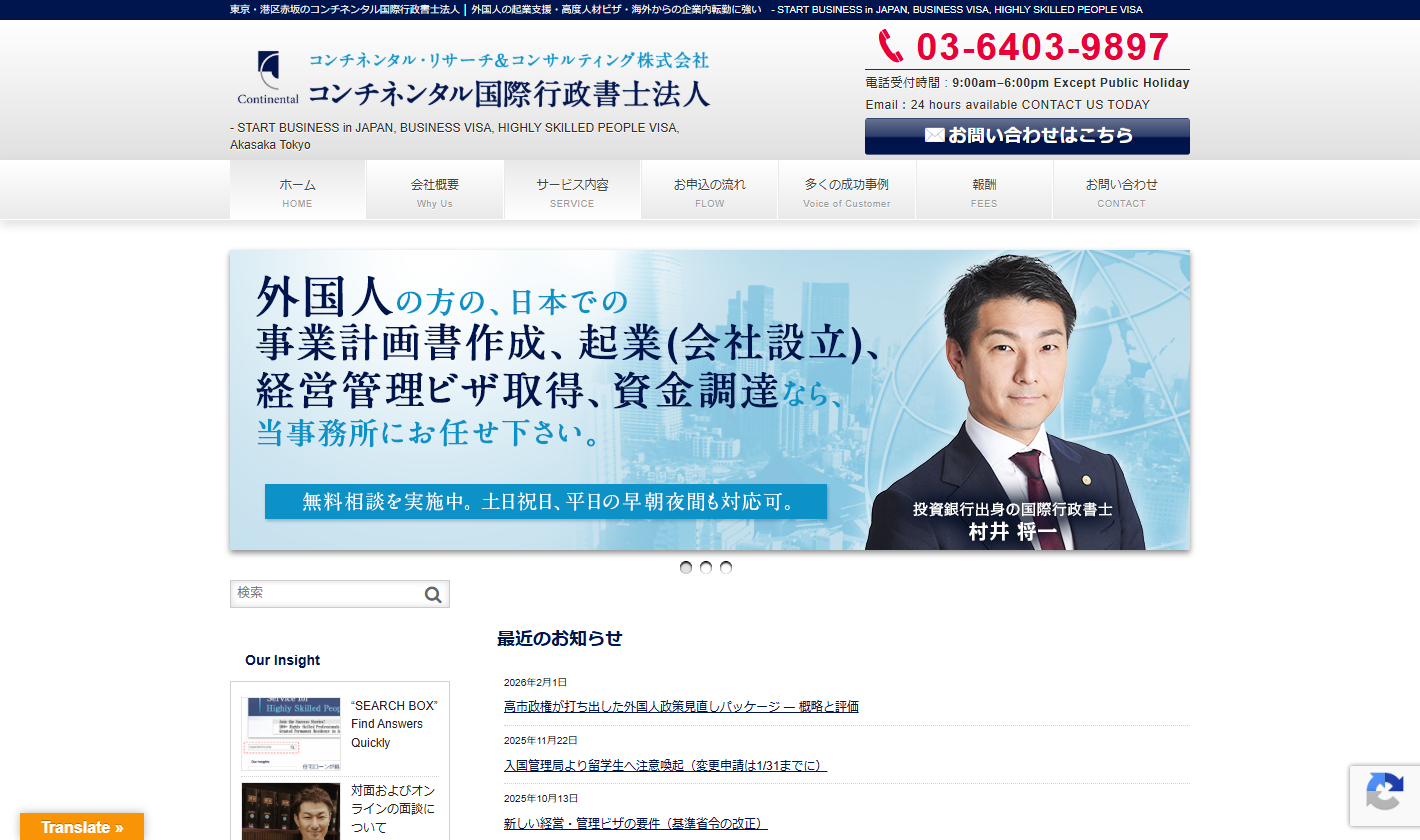Select the ホーム HOME navigation tab
1420x840 pixels.
pos(297,190)
